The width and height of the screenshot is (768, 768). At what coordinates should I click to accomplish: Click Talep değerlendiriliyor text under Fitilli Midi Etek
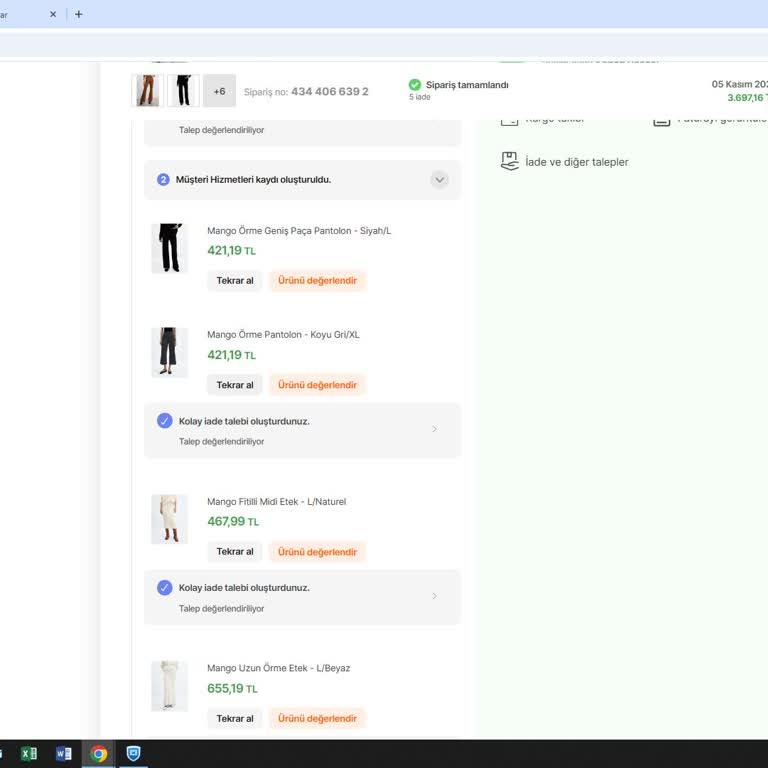221,609
